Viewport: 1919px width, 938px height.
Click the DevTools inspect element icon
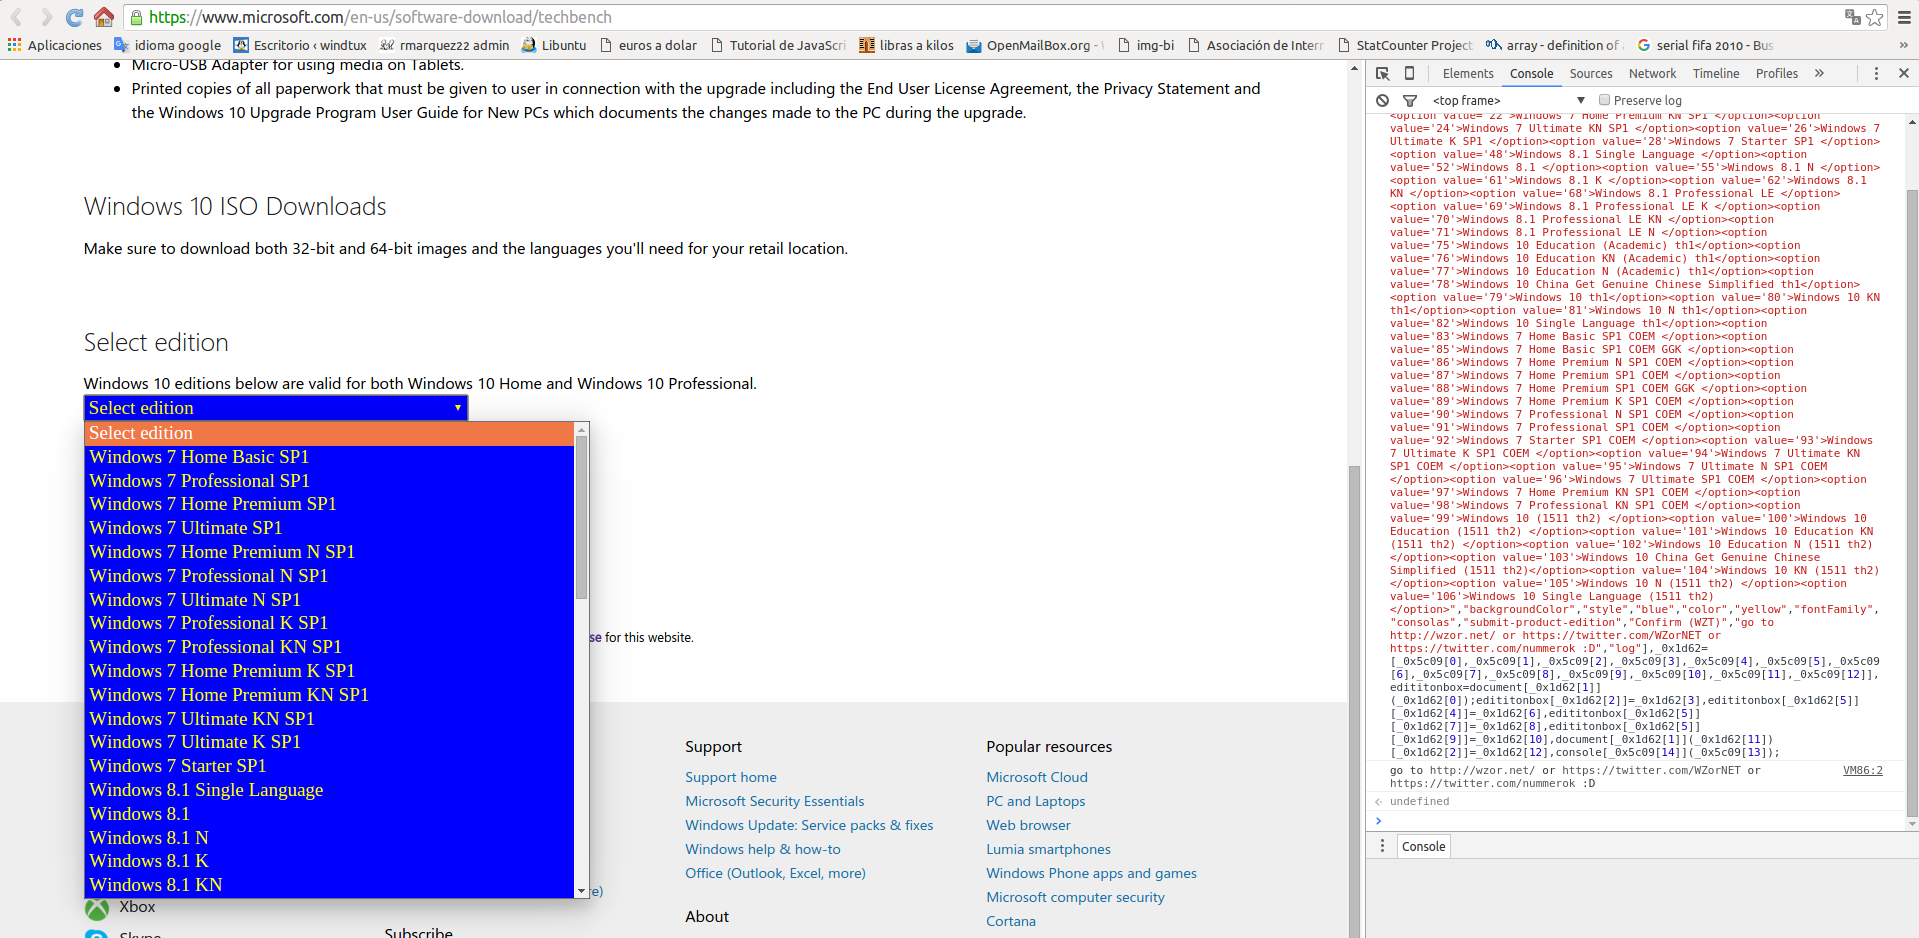tap(1382, 73)
